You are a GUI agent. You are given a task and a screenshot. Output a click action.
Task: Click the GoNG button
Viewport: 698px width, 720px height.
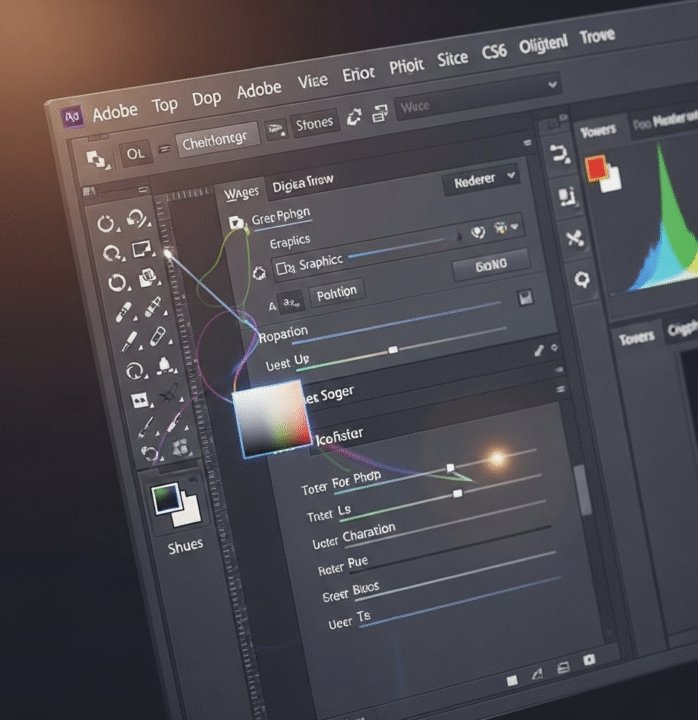pos(491,265)
